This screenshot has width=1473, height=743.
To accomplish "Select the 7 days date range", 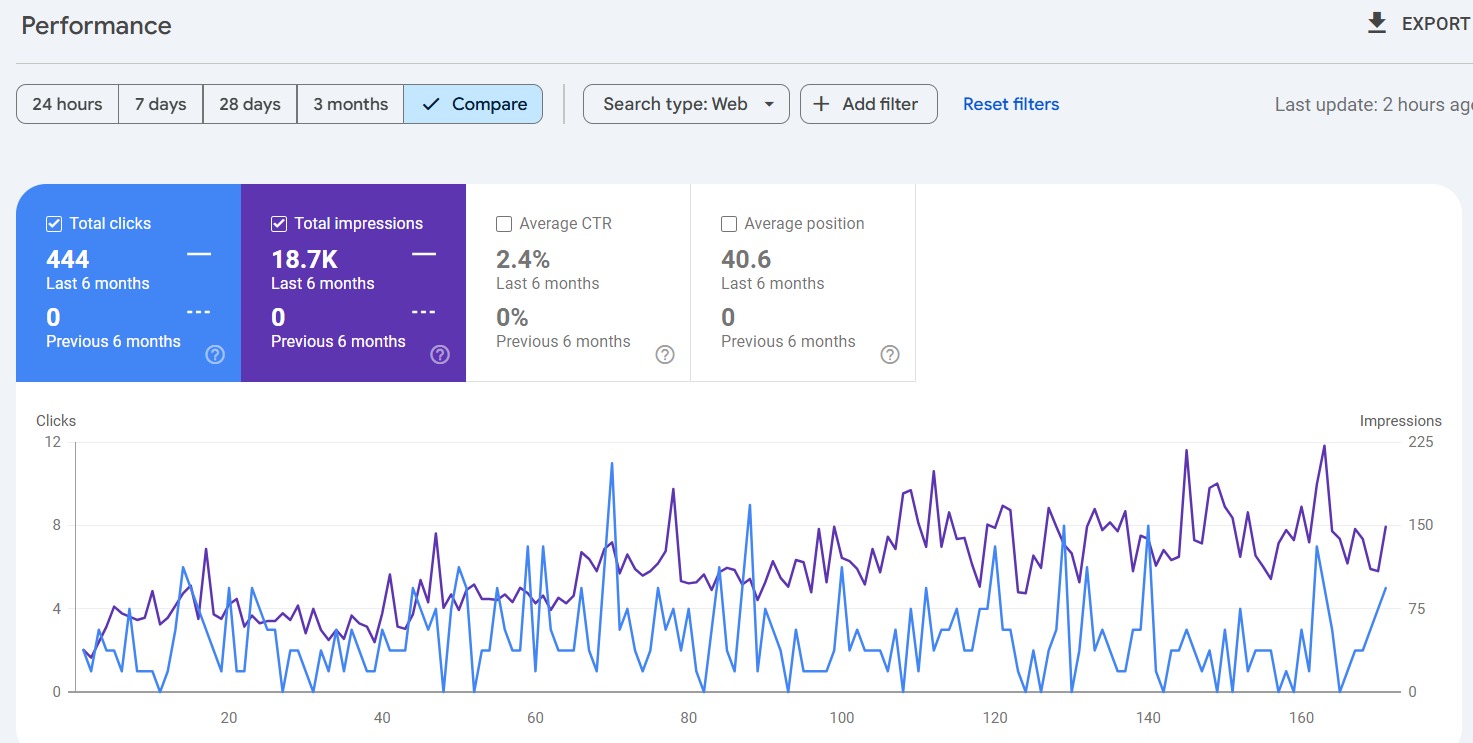I will pos(160,104).
